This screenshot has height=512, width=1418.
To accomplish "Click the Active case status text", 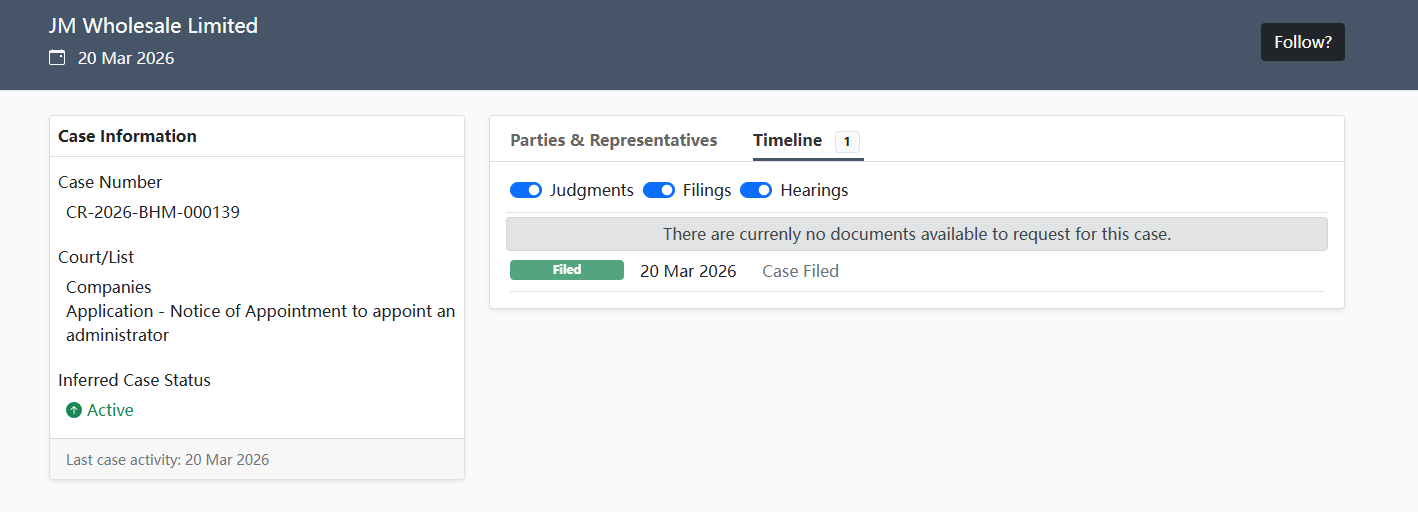I will coord(110,410).
